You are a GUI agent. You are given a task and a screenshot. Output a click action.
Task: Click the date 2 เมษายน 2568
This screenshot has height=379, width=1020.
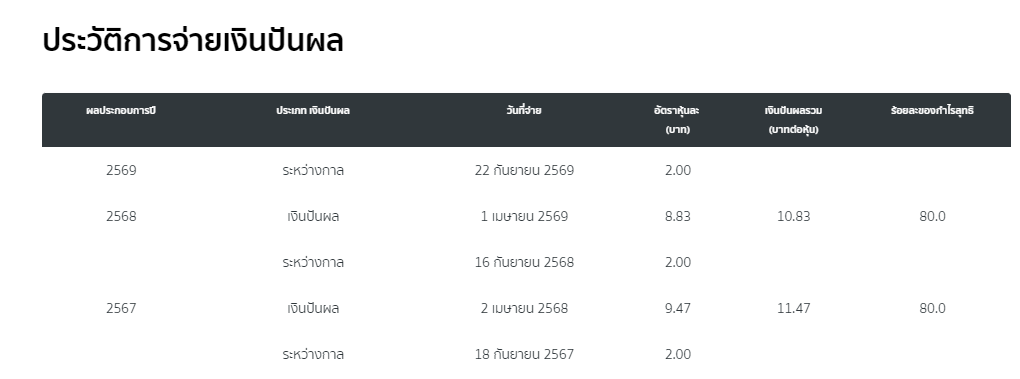tap(524, 308)
